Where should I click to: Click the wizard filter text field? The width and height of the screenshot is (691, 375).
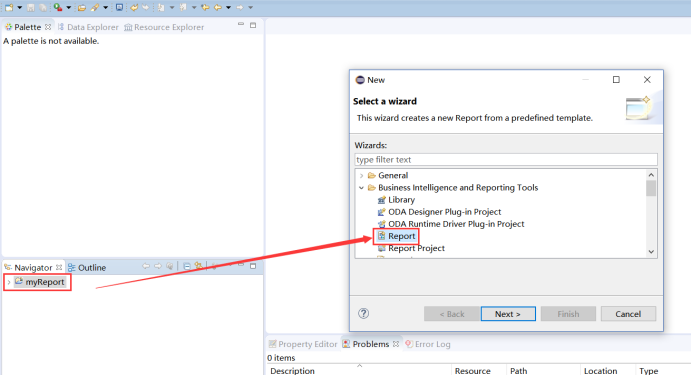point(506,160)
